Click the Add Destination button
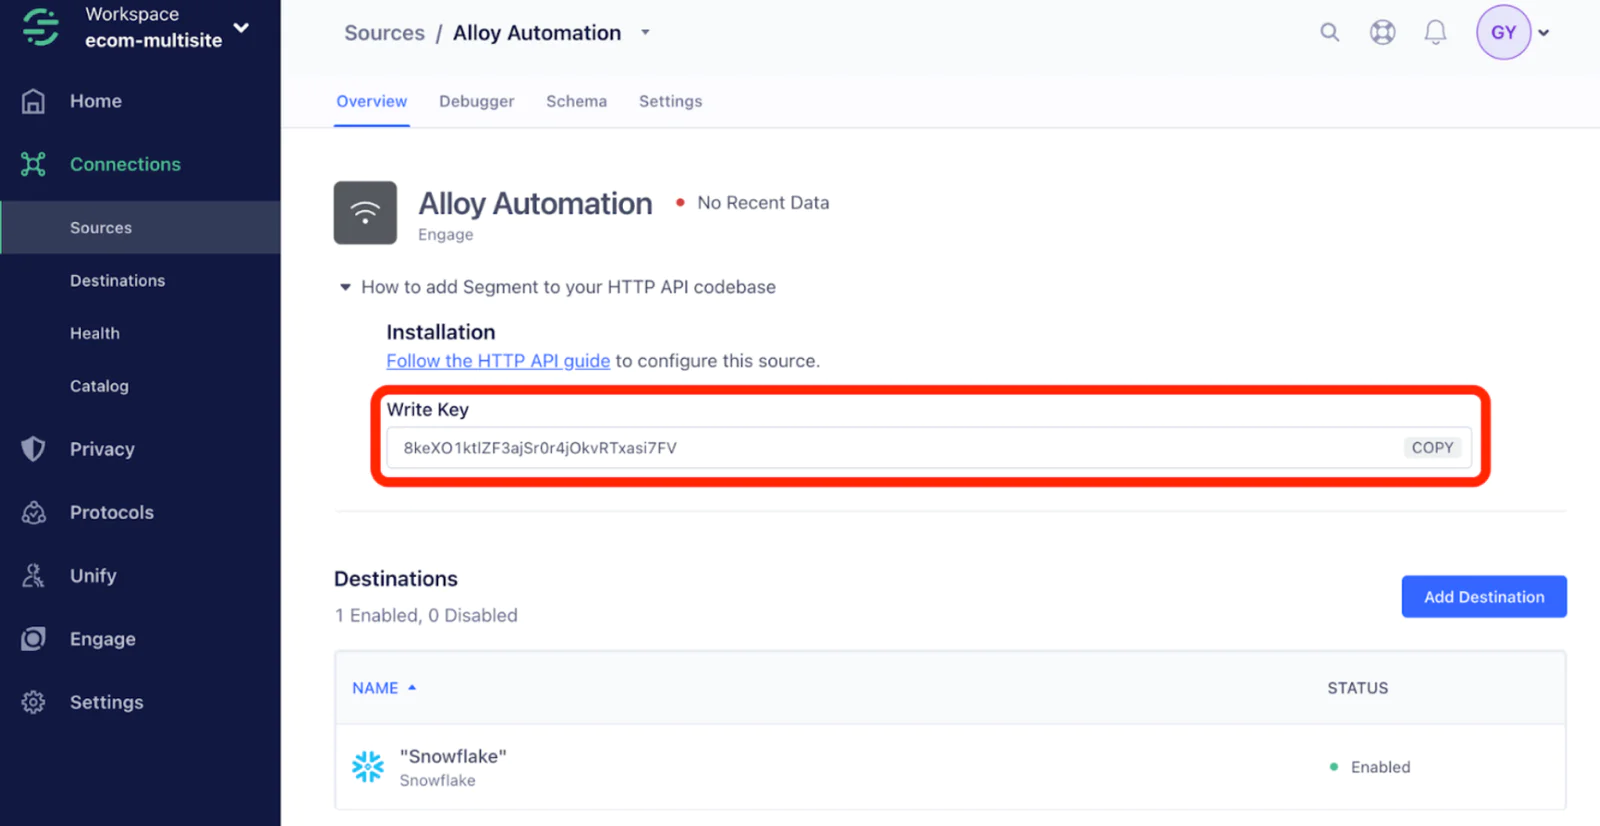This screenshot has width=1600, height=826. [x=1484, y=597]
